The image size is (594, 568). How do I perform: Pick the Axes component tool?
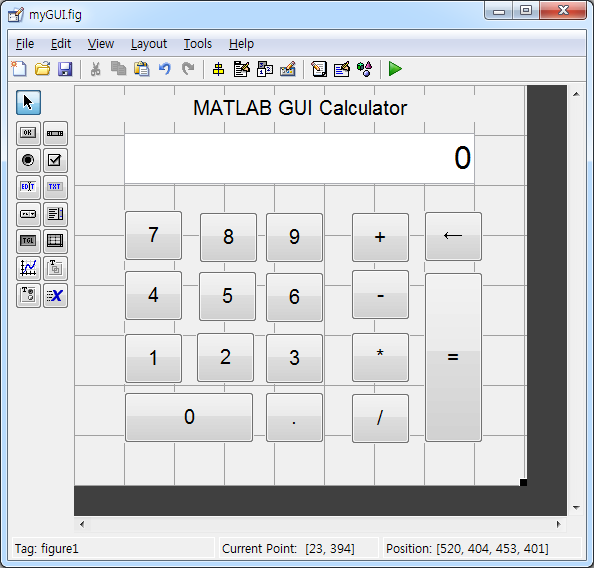(28, 268)
